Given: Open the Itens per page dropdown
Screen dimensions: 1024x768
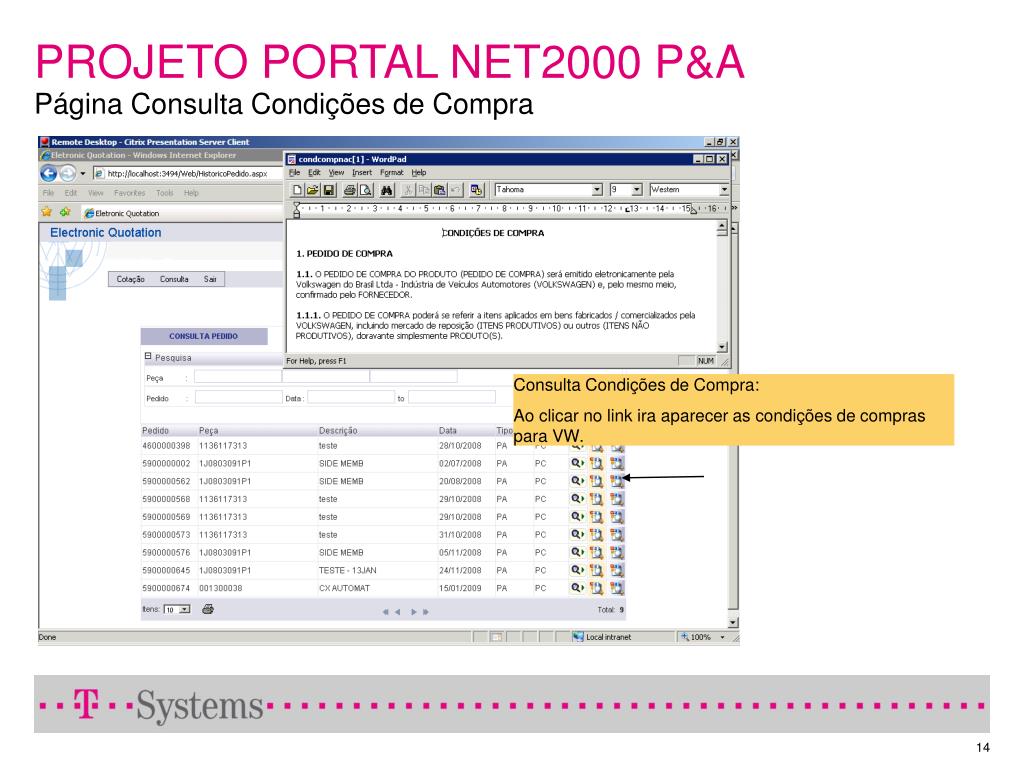Looking at the screenshot, I should pyautogui.click(x=185, y=609).
